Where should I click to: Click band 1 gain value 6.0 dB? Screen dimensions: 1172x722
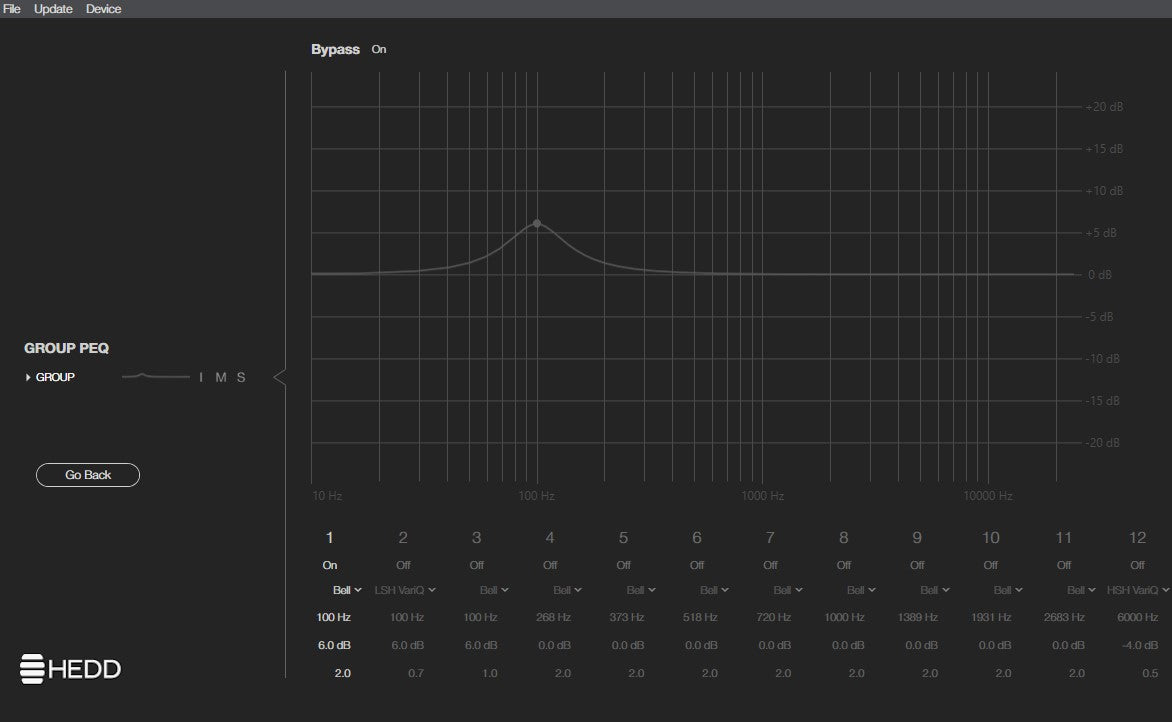coord(334,645)
